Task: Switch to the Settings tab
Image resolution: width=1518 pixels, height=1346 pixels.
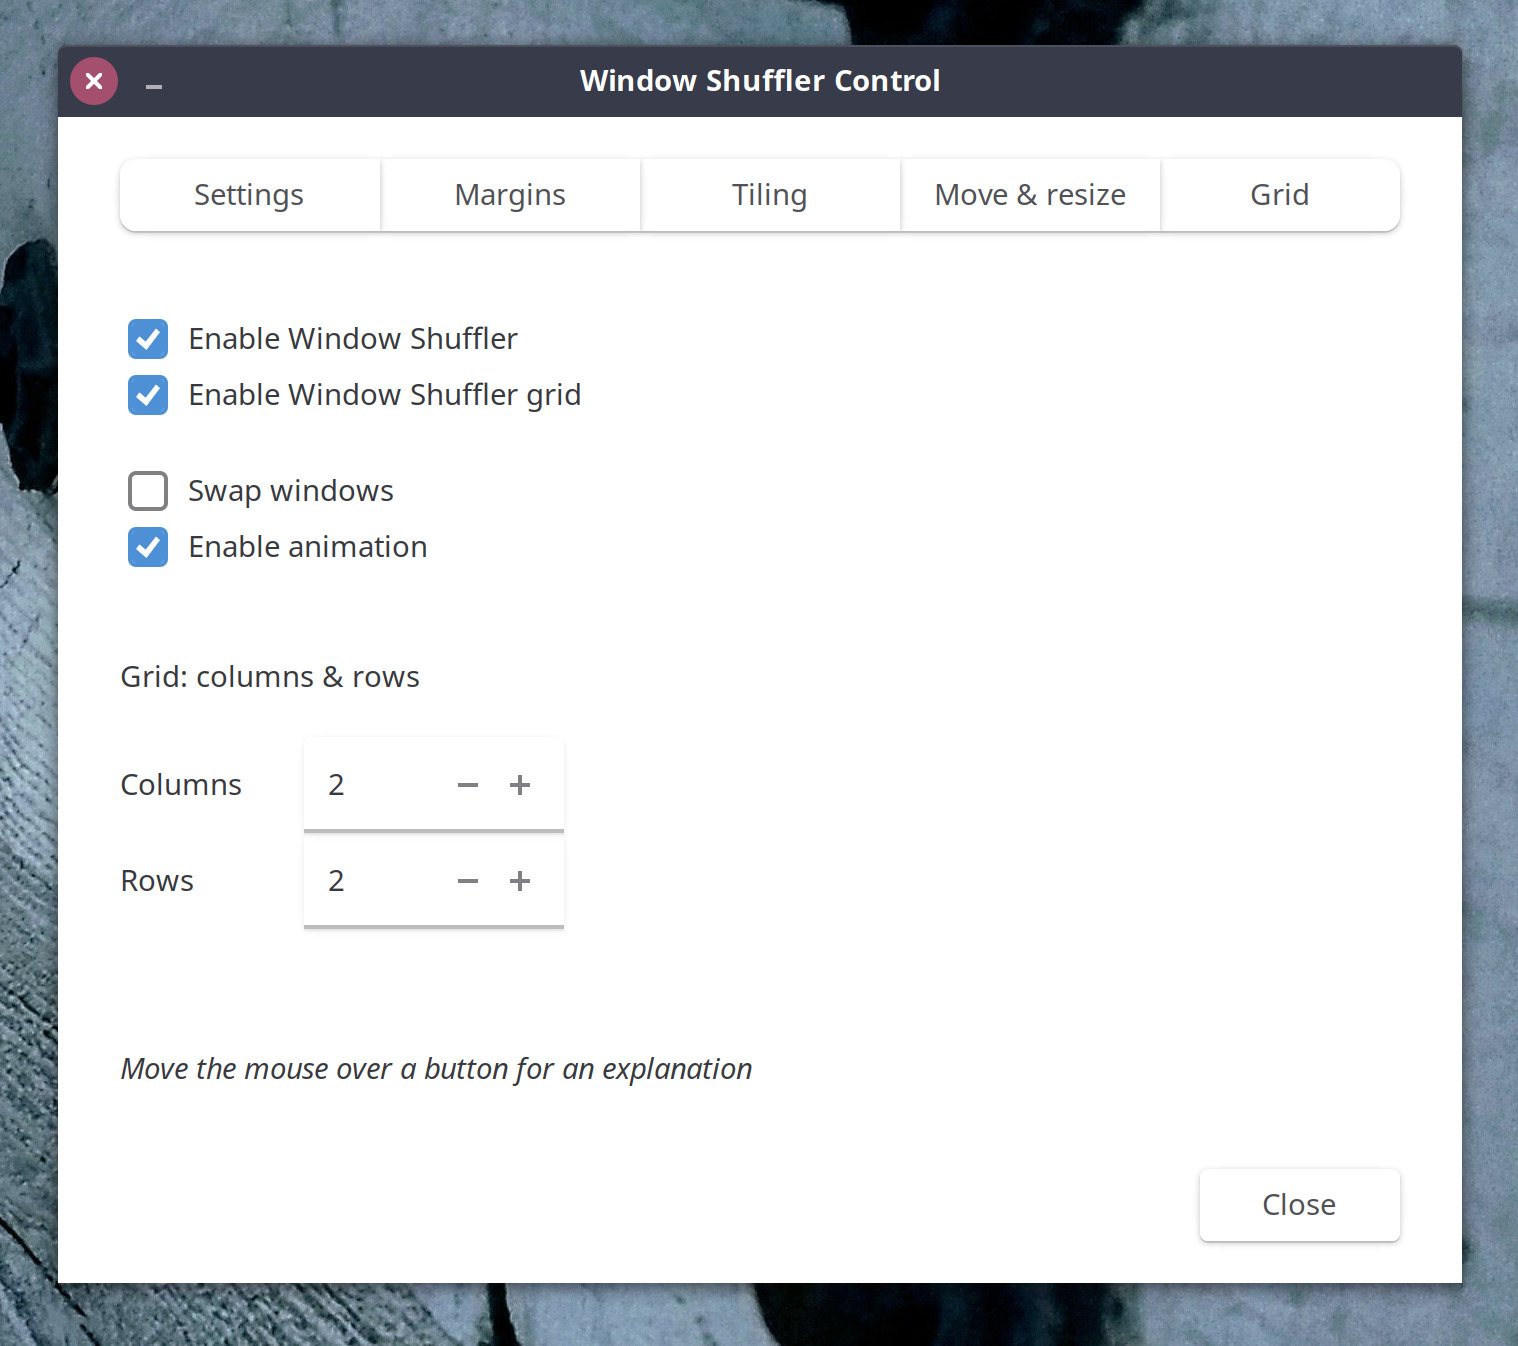Action: pos(249,195)
